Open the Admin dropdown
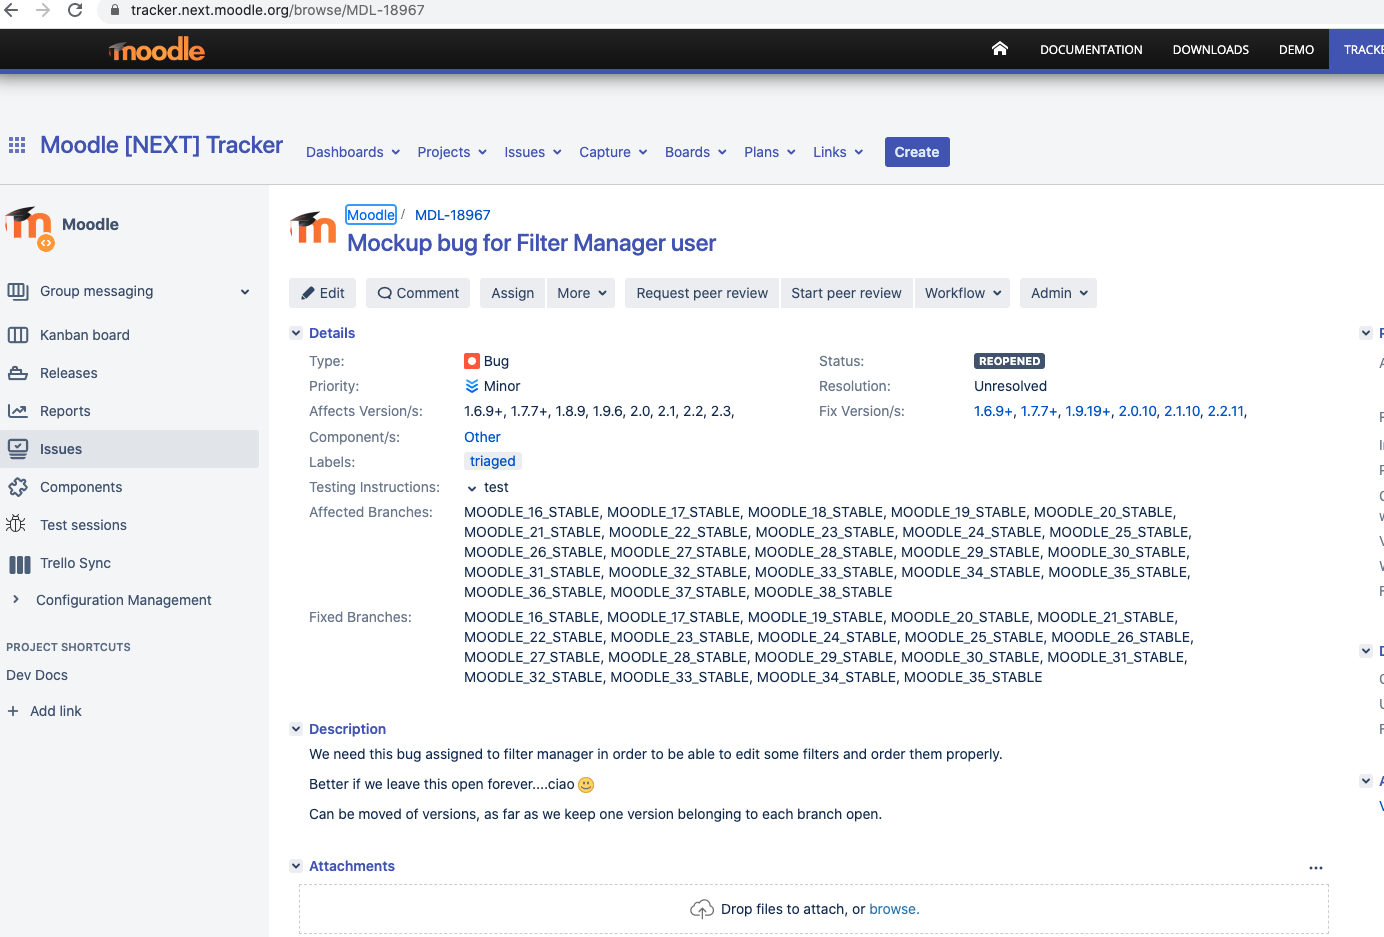 tap(1059, 293)
